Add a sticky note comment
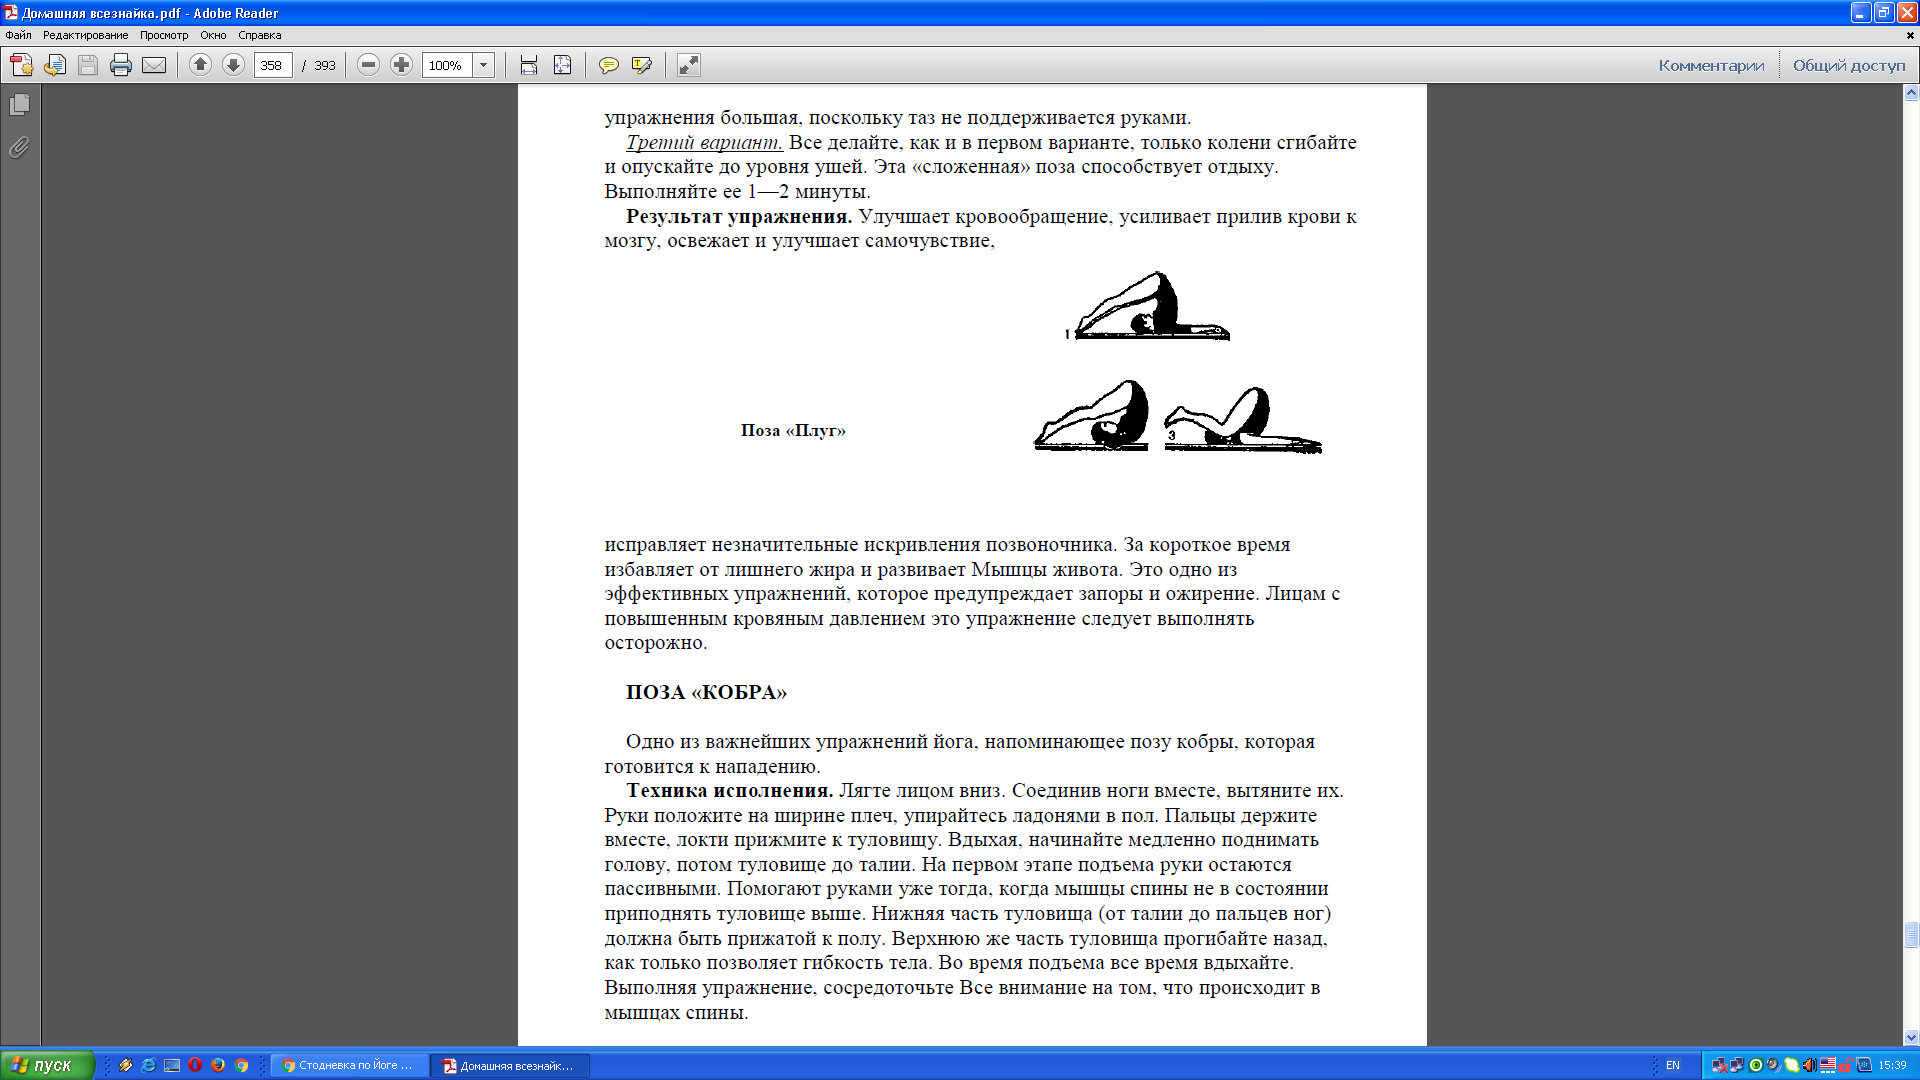Screen dimensions: 1920x1080 (608, 65)
